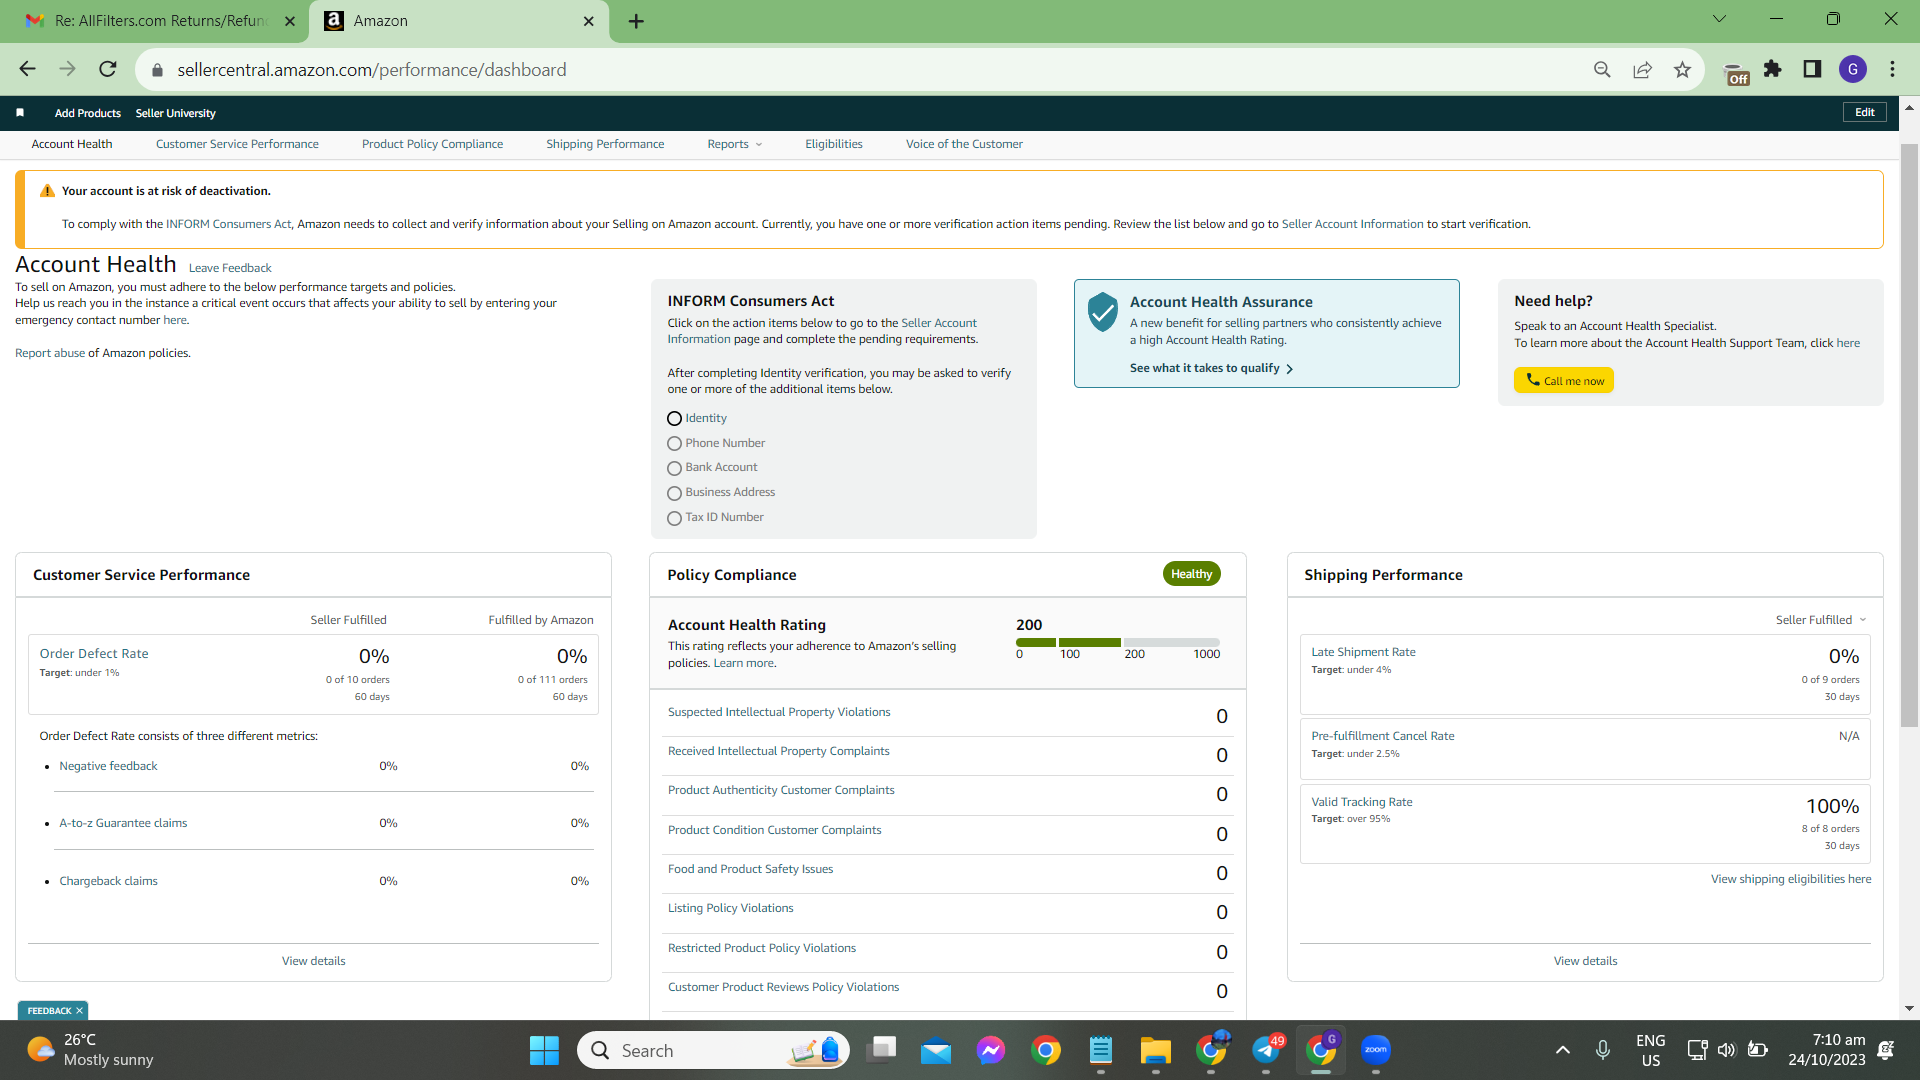This screenshot has height=1080, width=1920.
Task: Select the Bank Account radio option
Action: click(674, 468)
